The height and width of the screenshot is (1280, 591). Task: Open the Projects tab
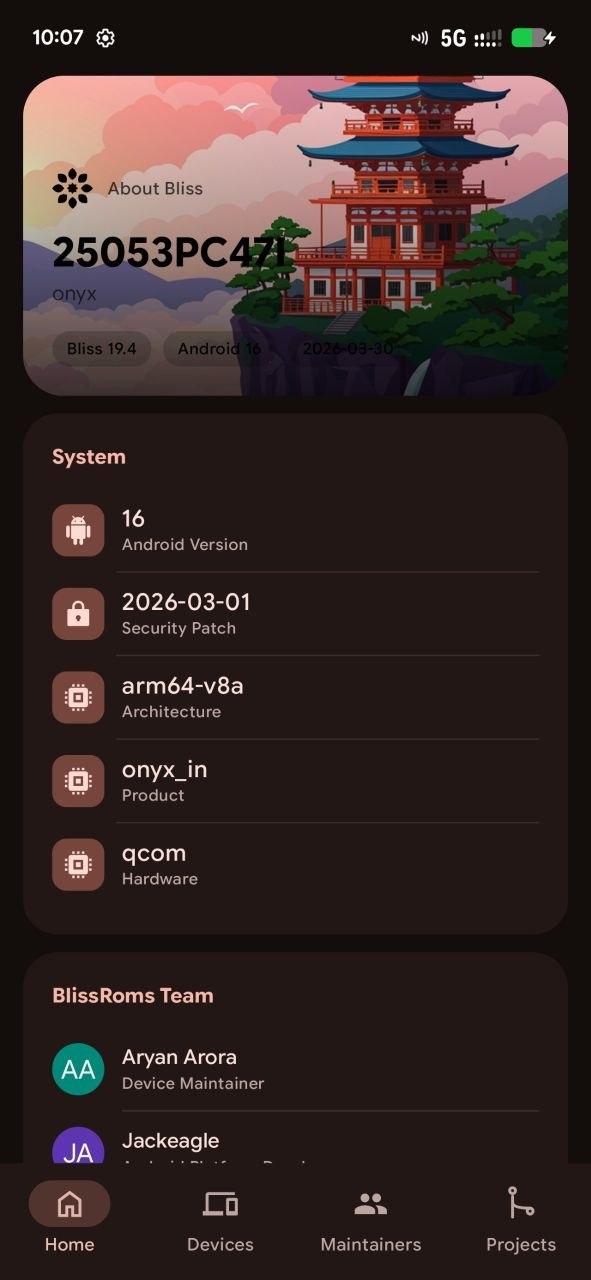tap(520, 1221)
